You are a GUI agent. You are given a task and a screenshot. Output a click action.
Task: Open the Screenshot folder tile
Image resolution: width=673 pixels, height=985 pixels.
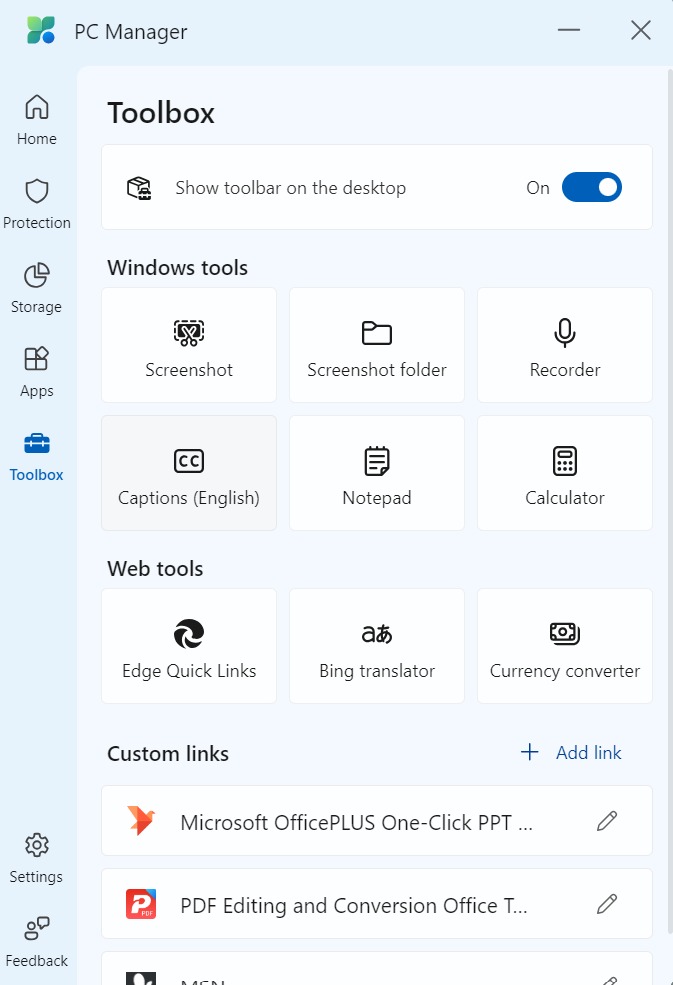(x=377, y=345)
